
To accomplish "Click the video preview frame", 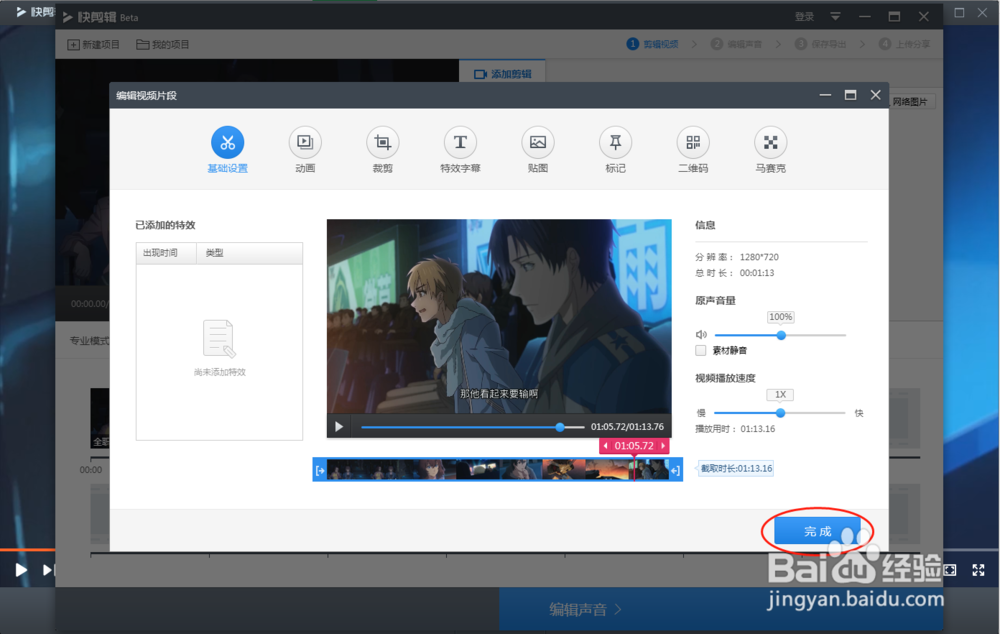I will coord(499,317).
